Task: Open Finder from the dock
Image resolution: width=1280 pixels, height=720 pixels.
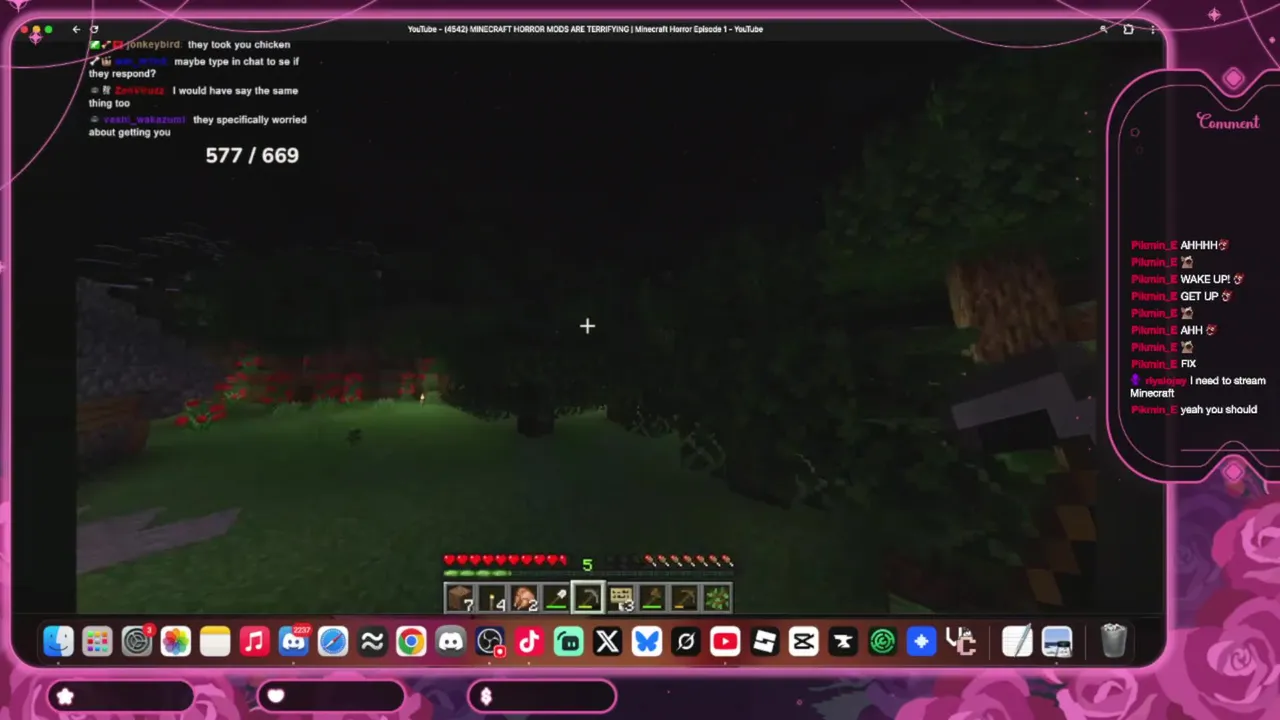Action: click(58, 641)
